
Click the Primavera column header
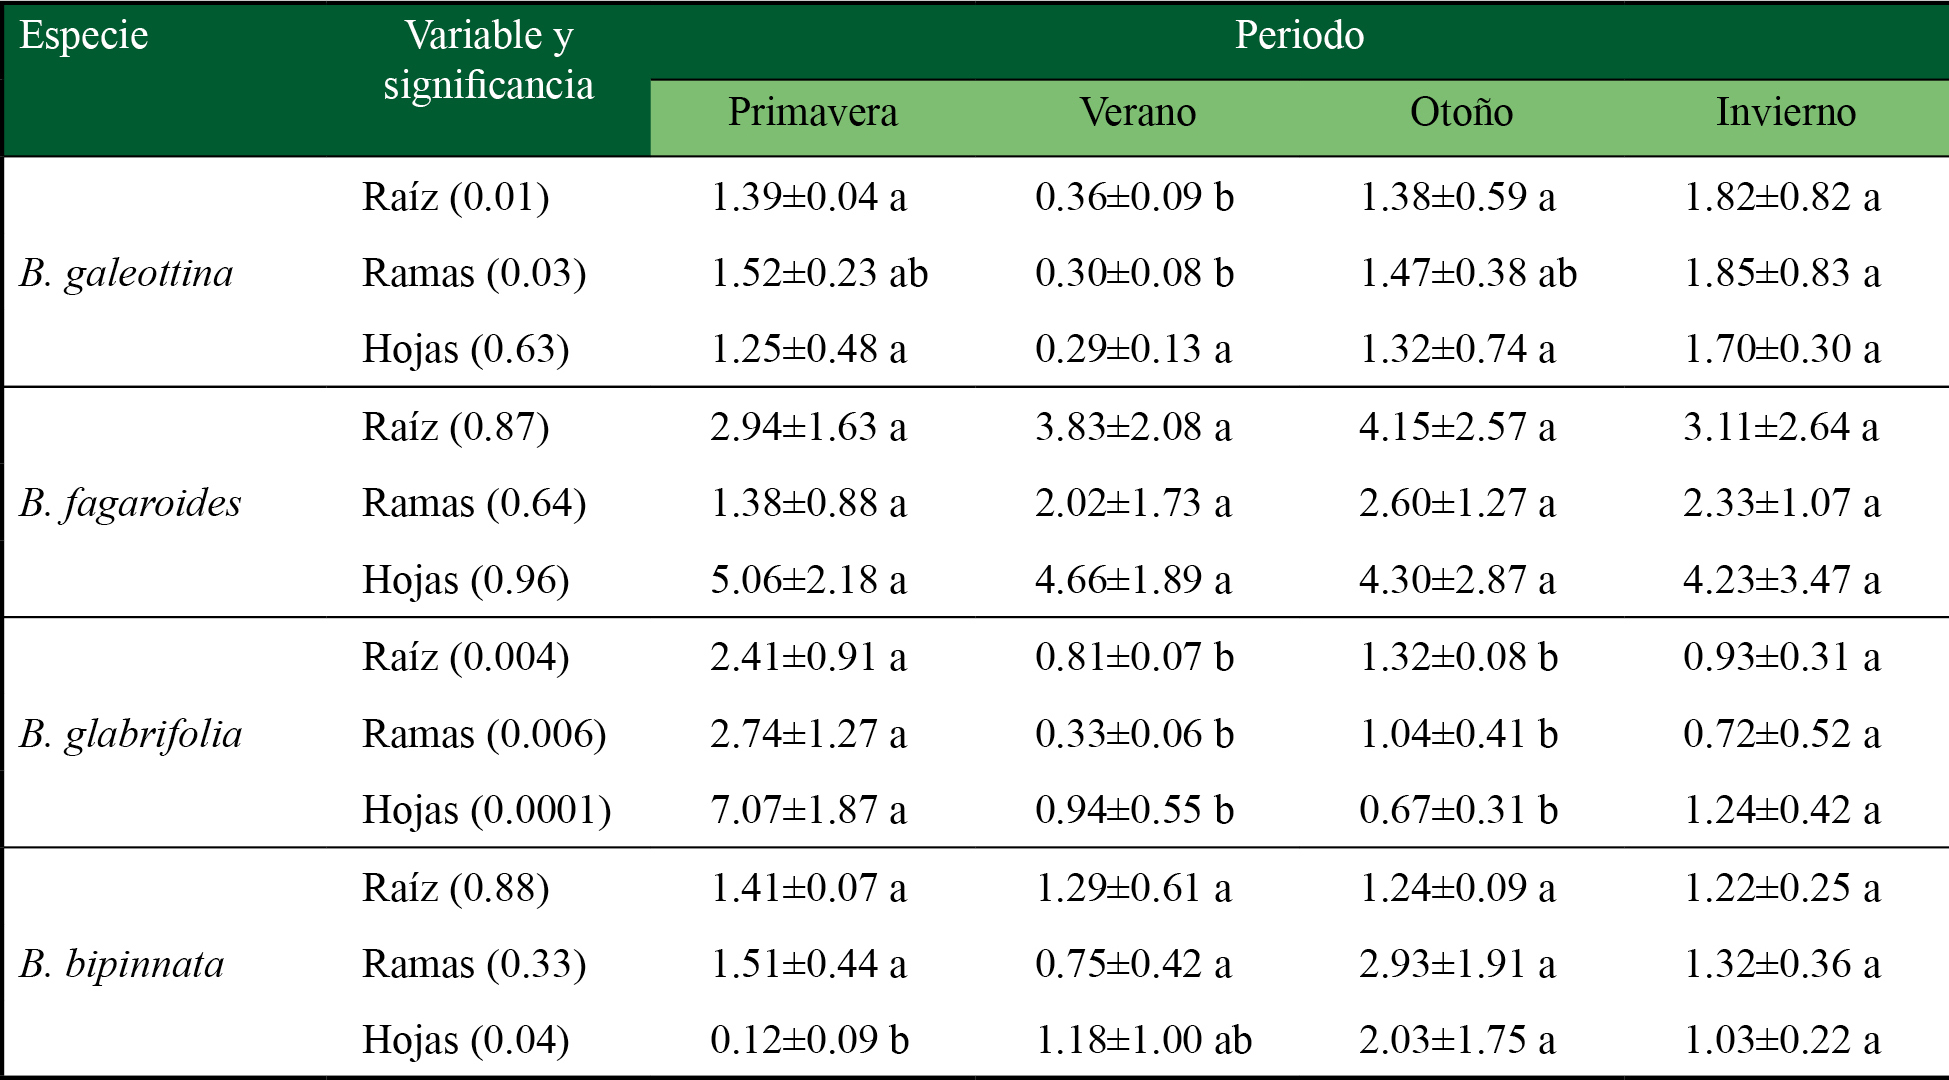point(812,112)
